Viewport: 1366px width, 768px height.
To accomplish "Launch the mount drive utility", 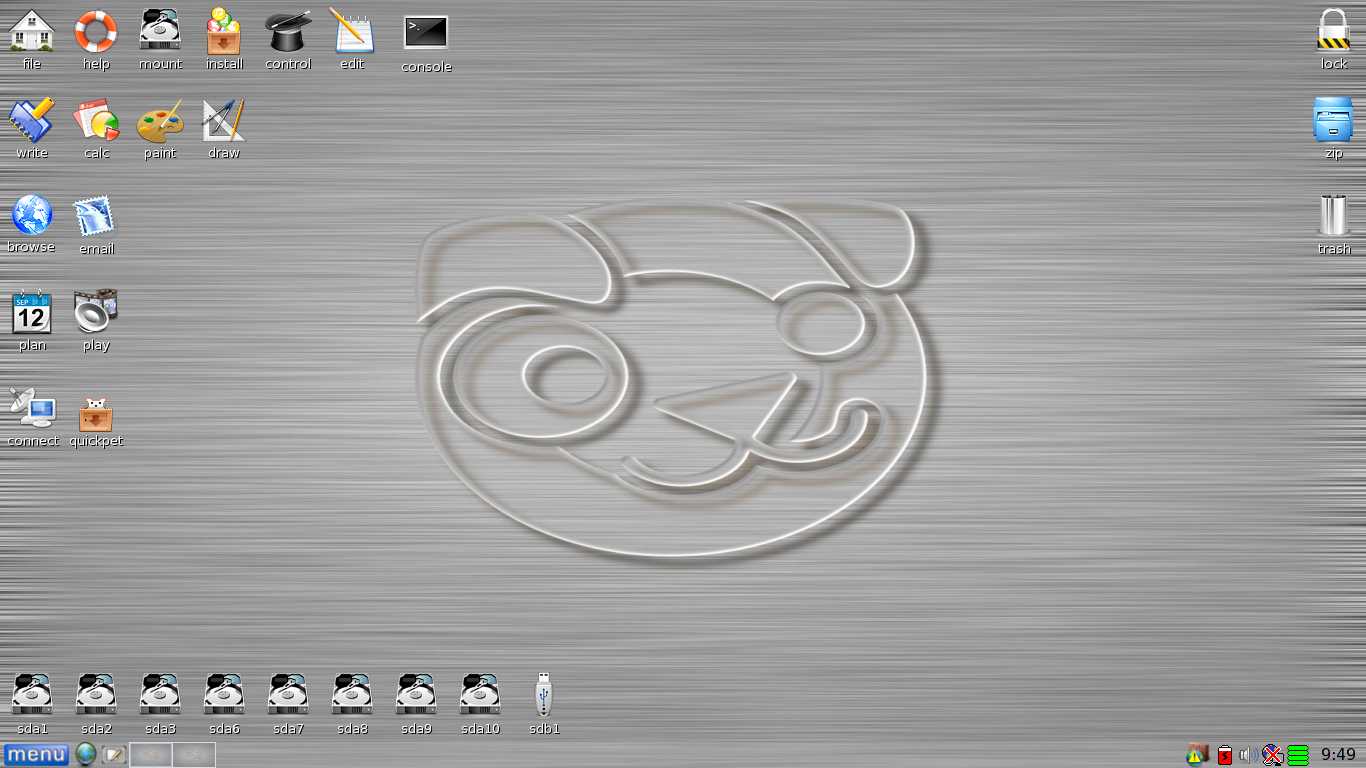I will (x=160, y=31).
